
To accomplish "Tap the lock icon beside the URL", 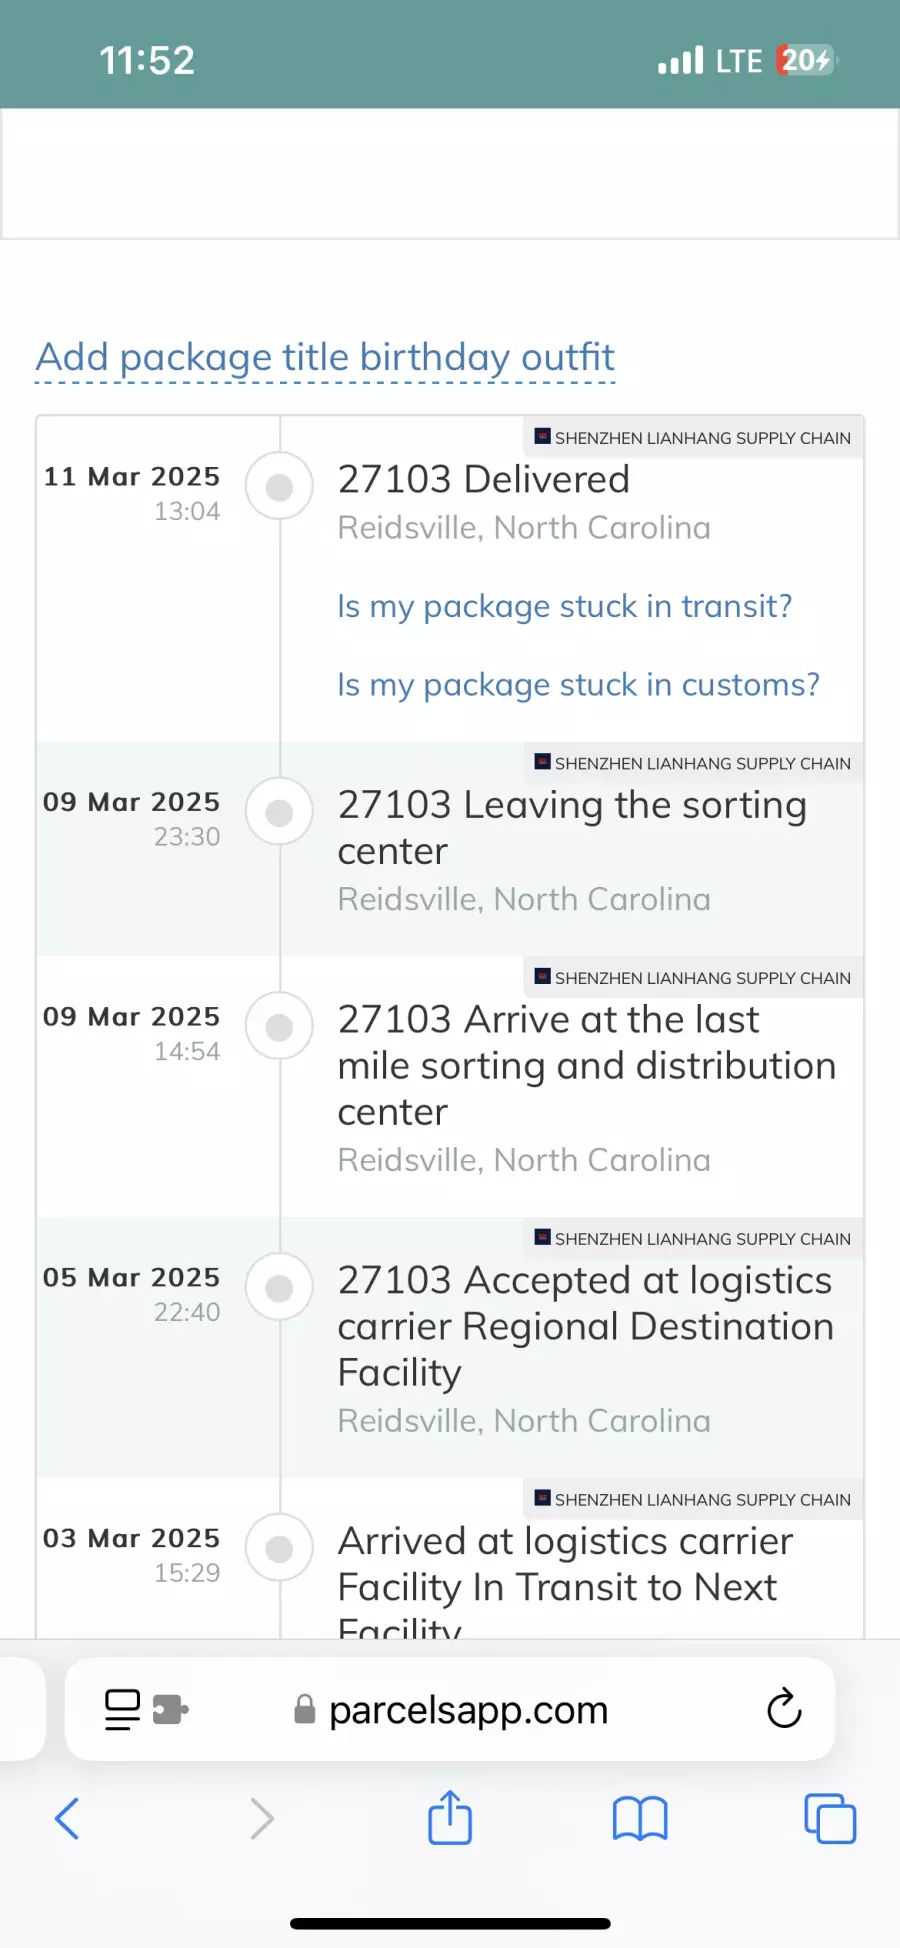I will 305,1710.
